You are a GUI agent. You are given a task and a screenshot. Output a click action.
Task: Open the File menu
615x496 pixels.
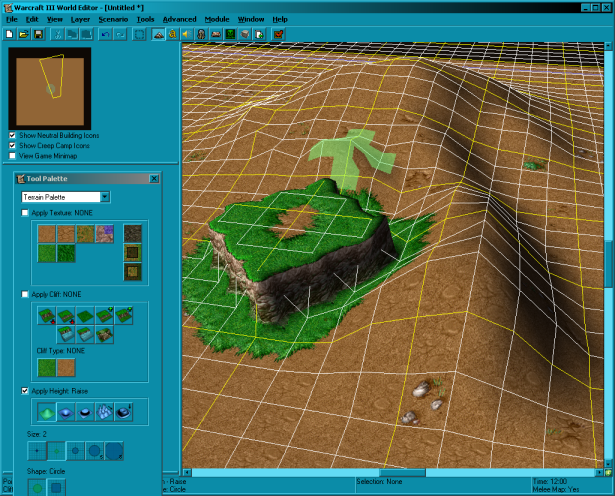click(x=12, y=19)
